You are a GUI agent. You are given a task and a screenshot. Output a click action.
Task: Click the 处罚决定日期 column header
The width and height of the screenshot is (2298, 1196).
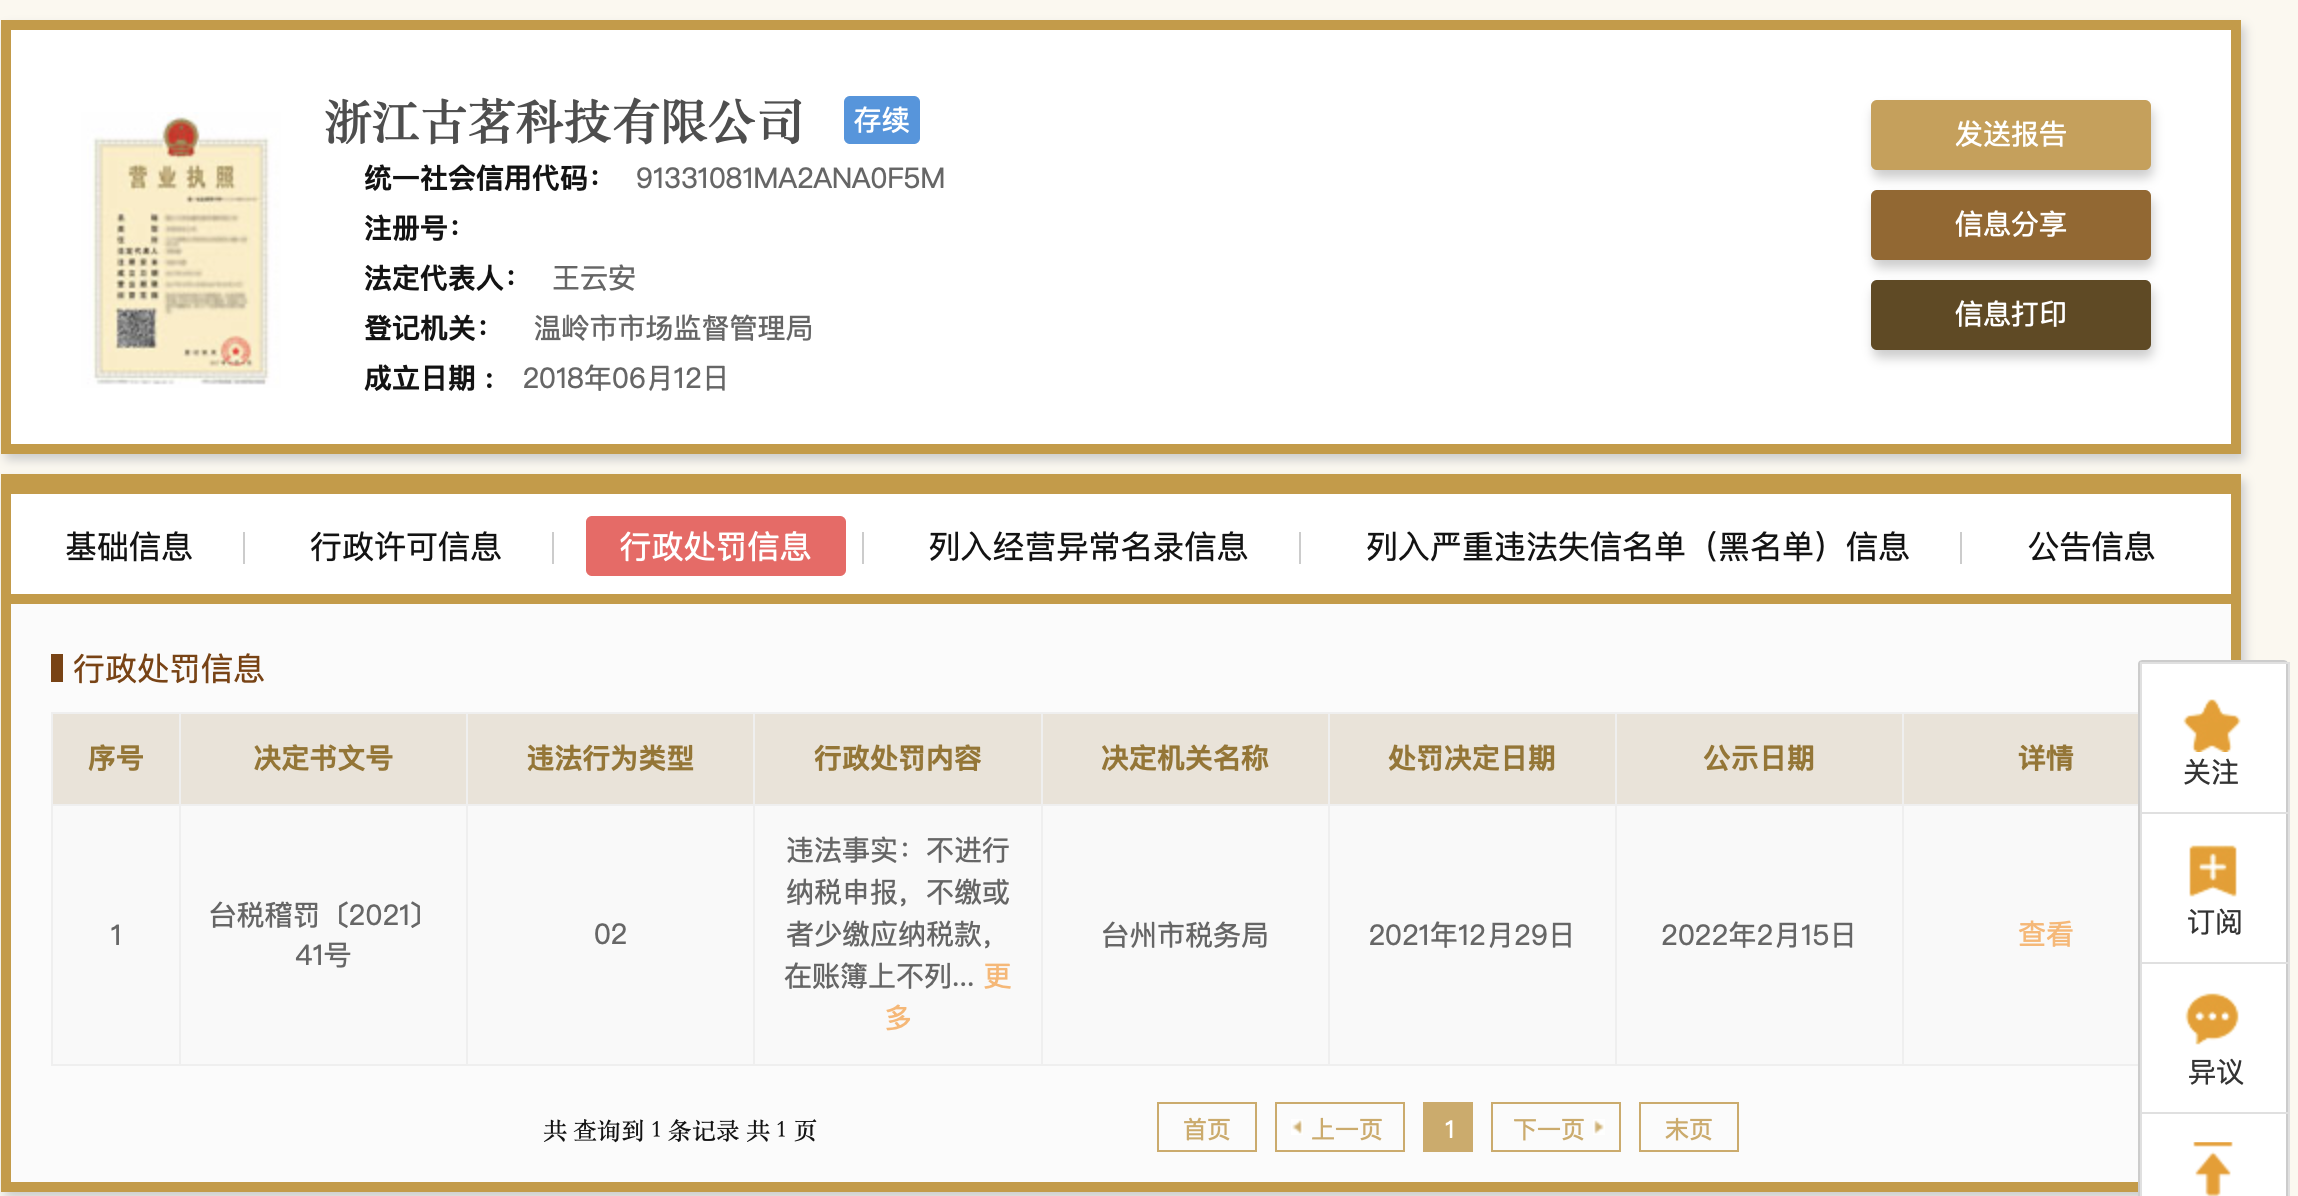click(1472, 758)
